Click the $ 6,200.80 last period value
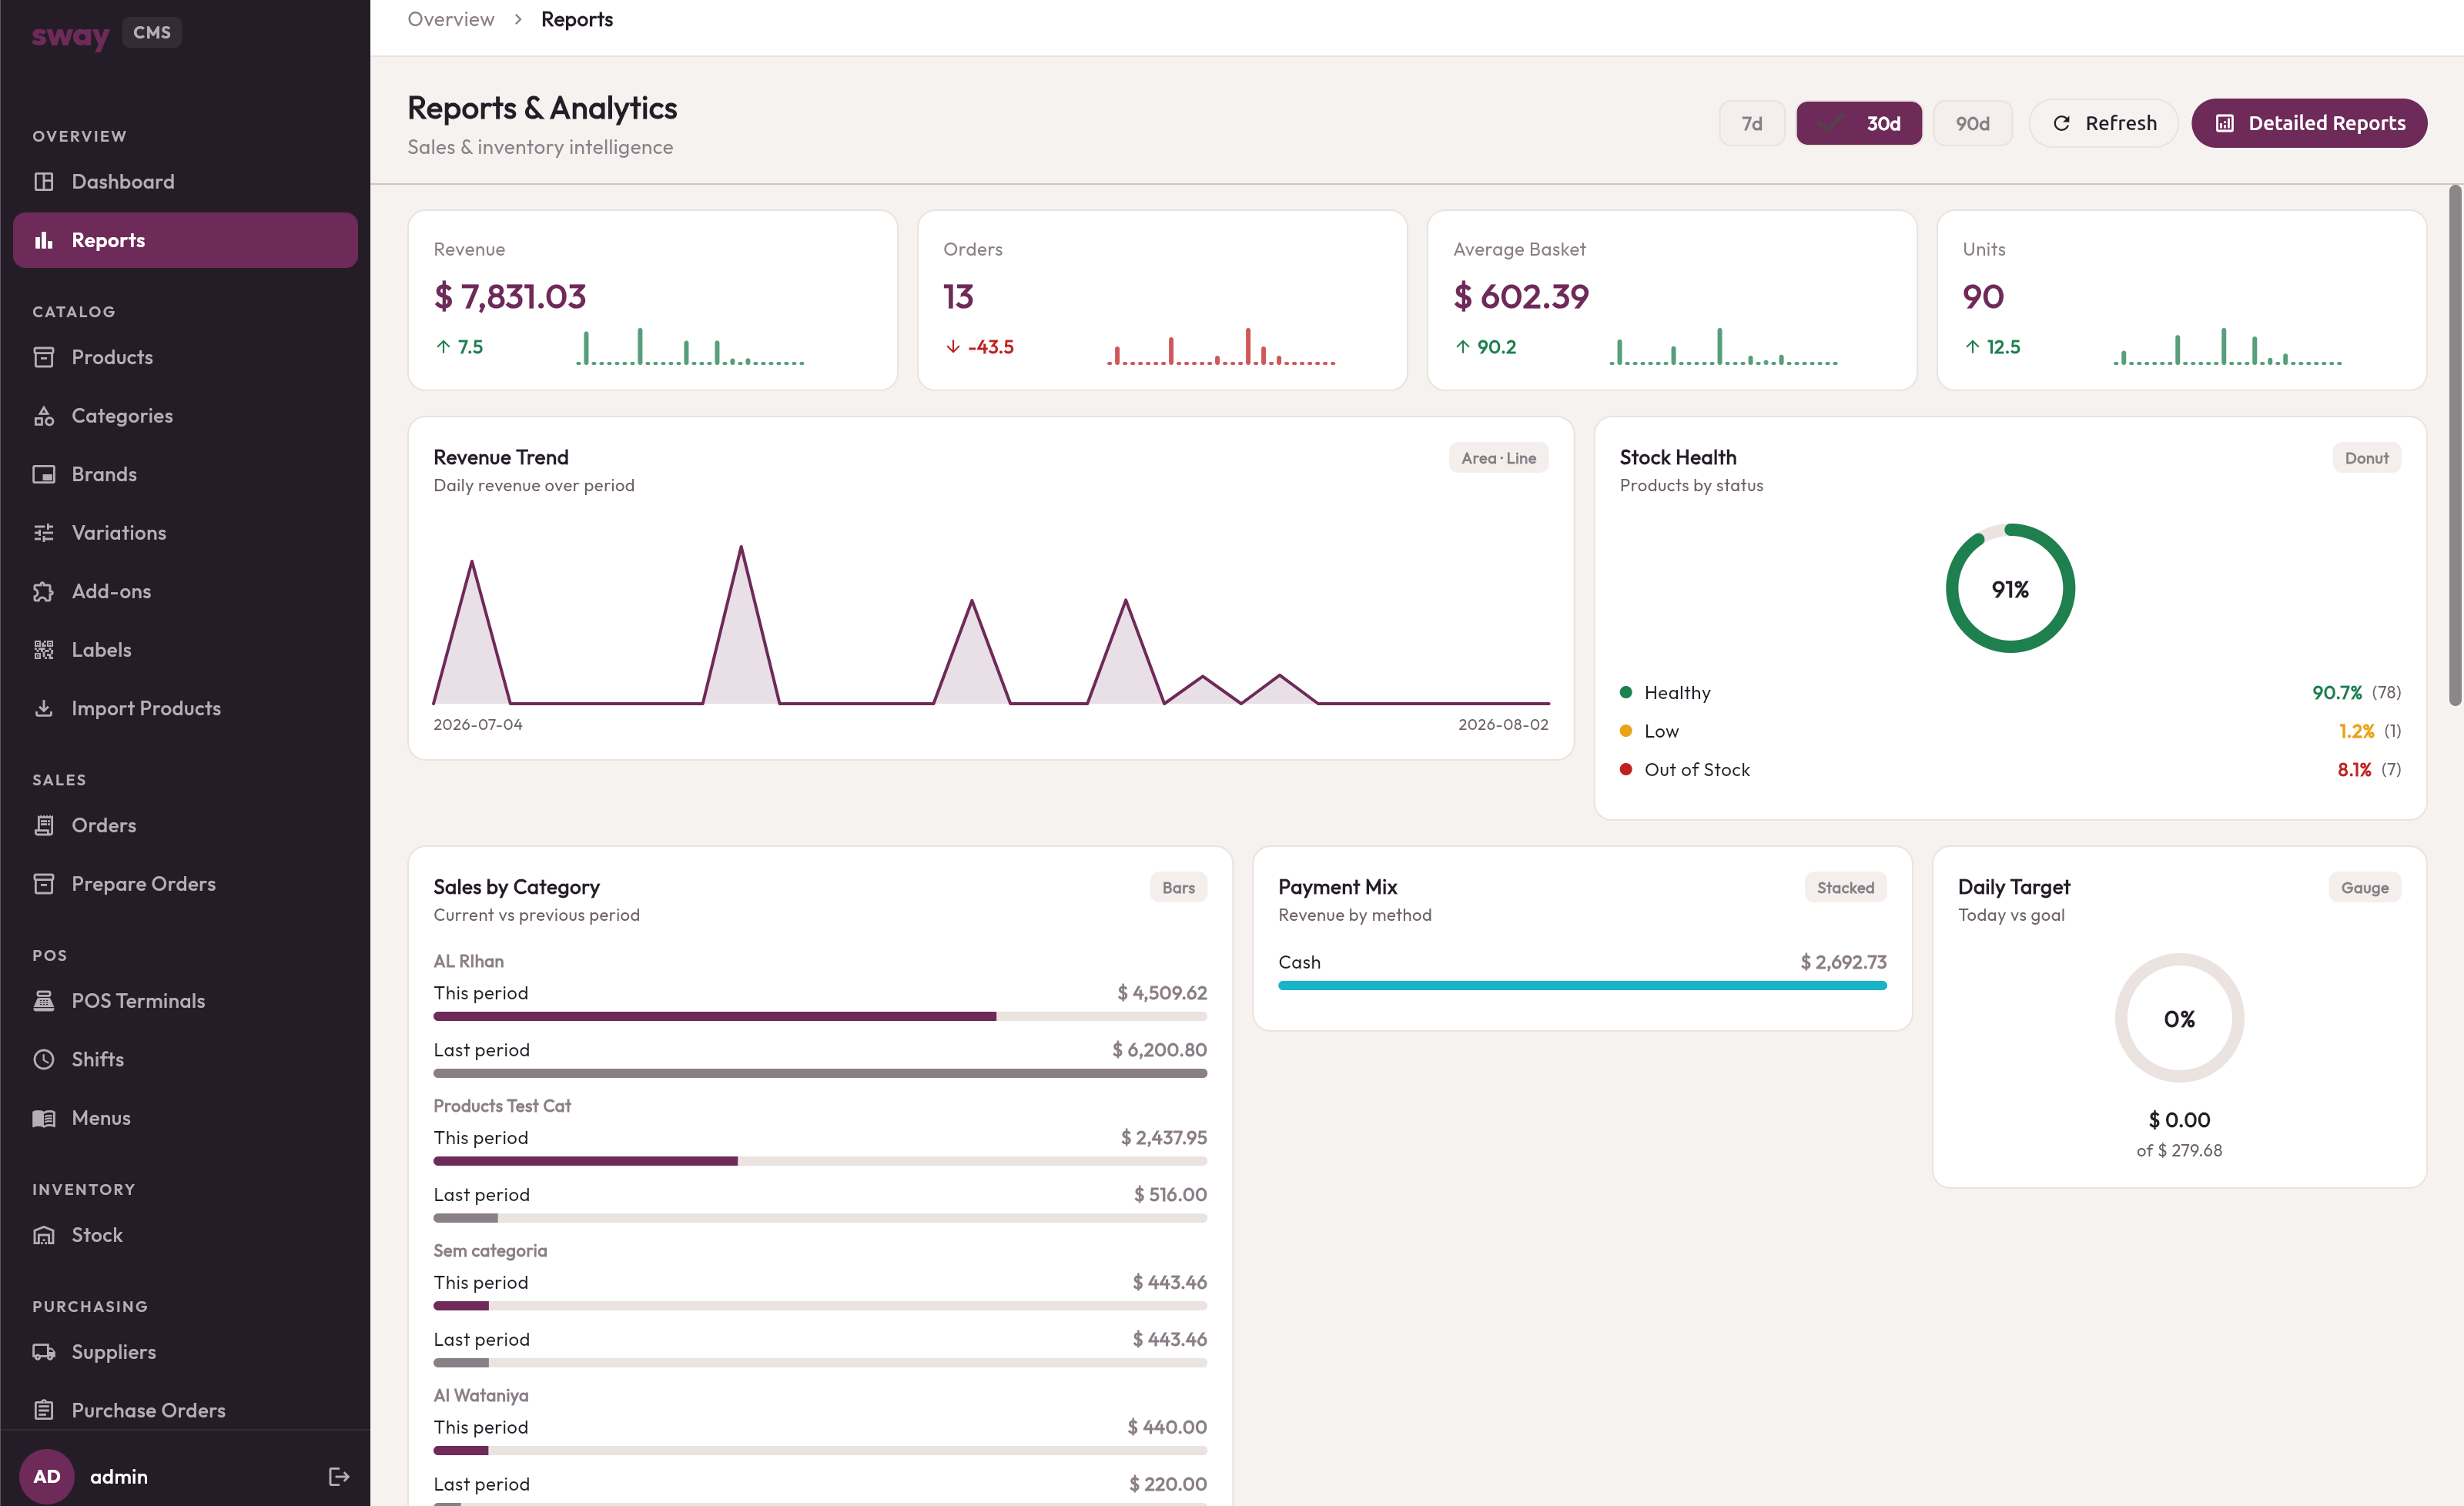Screen dimensions: 2464x1506 click(x=1159, y=1049)
